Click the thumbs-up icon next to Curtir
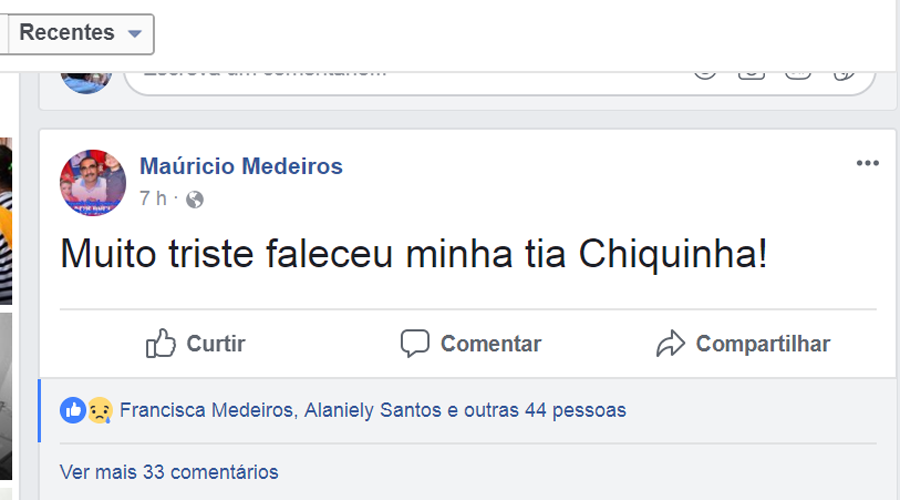This screenshot has width=900, height=500. tap(161, 344)
